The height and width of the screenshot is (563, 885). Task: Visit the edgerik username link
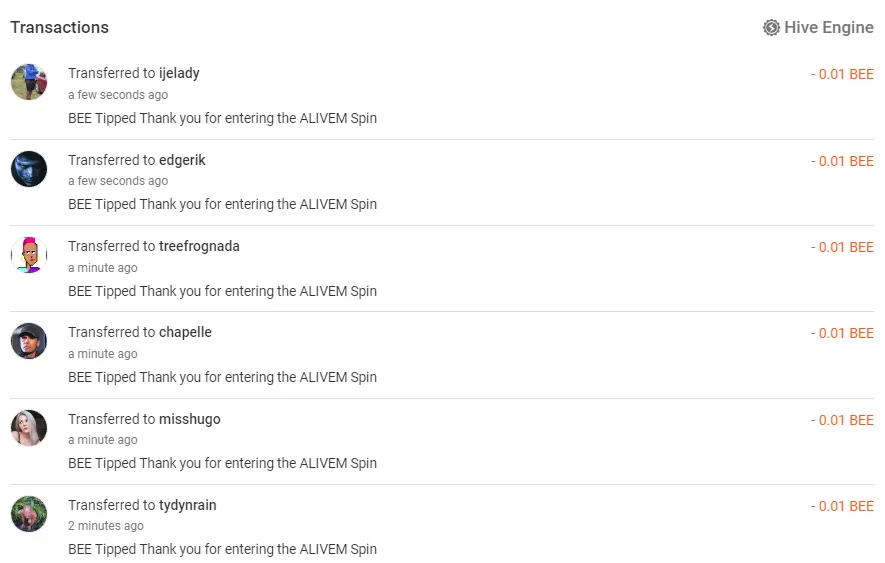coord(182,160)
